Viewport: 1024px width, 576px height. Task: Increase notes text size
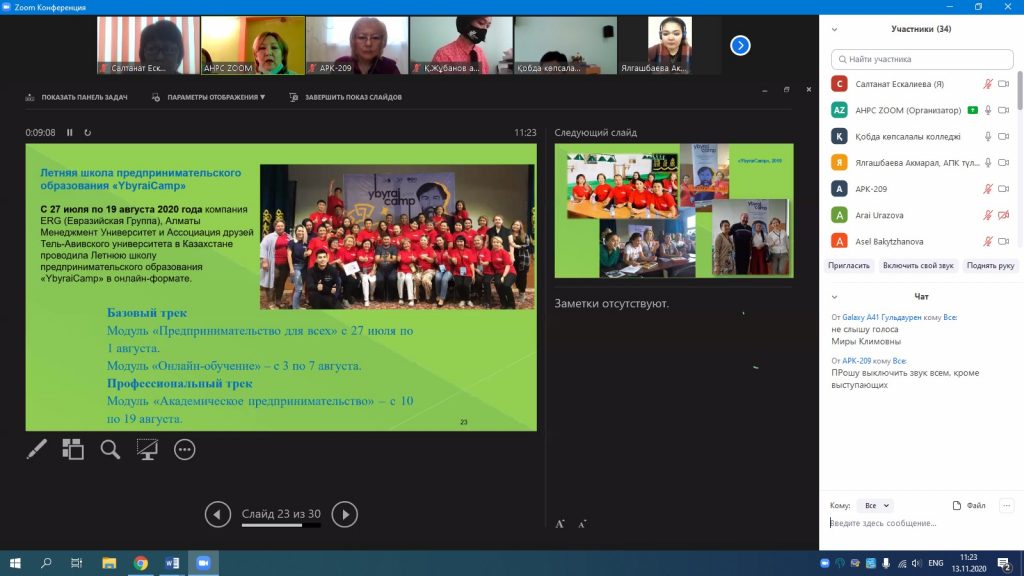(x=560, y=524)
